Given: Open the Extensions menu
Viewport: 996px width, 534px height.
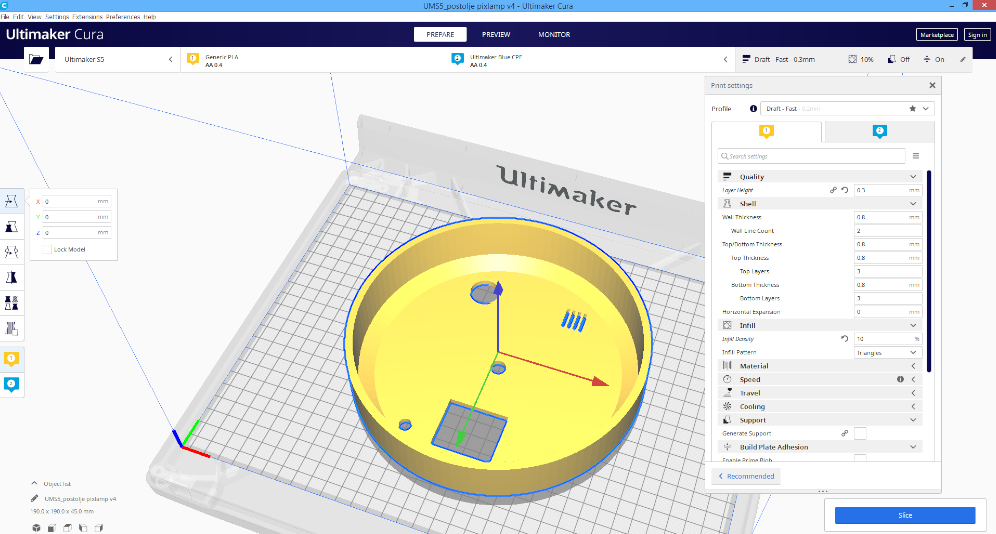Looking at the screenshot, I should 88,17.
